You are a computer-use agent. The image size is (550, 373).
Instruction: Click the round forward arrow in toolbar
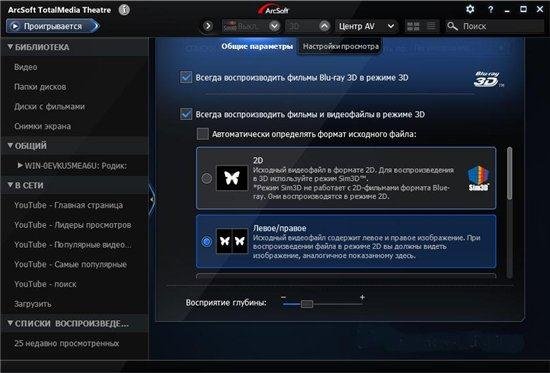pyautogui.click(x=208, y=26)
